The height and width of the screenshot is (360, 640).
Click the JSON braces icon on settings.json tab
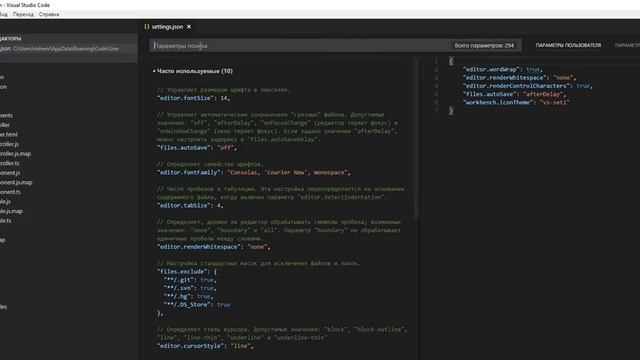[x=147, y=27]
